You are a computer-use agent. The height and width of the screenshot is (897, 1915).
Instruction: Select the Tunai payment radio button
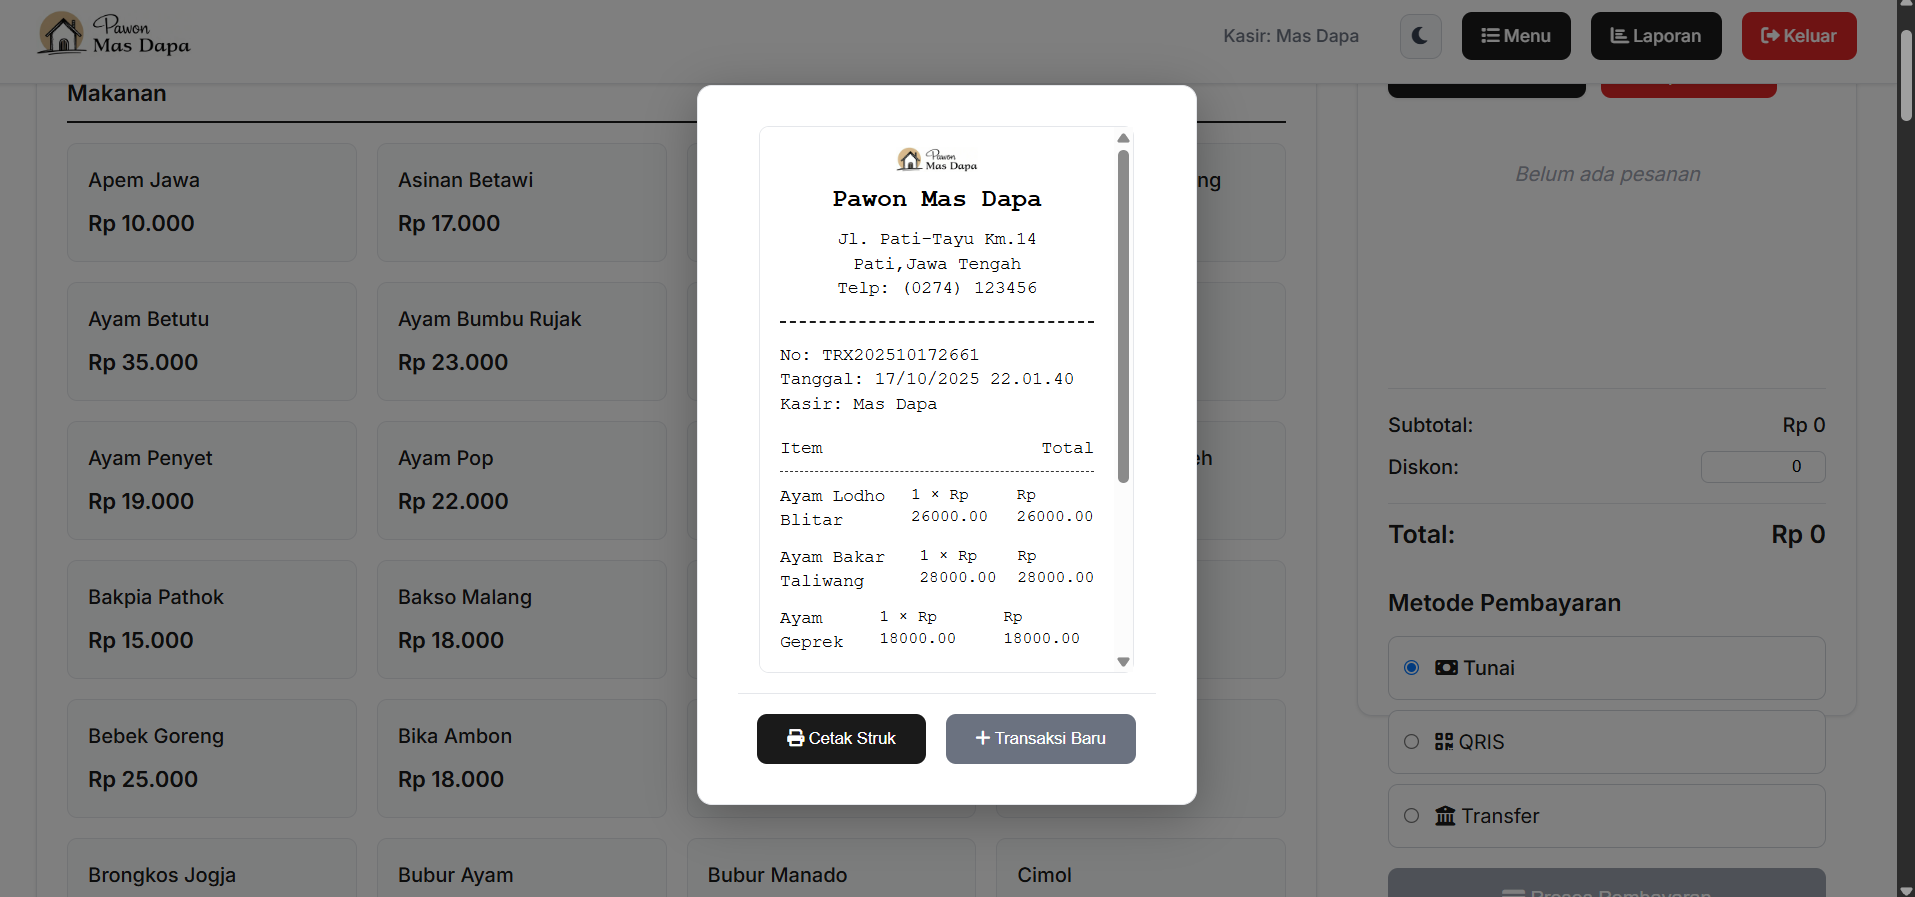[x=1411, y=668]
